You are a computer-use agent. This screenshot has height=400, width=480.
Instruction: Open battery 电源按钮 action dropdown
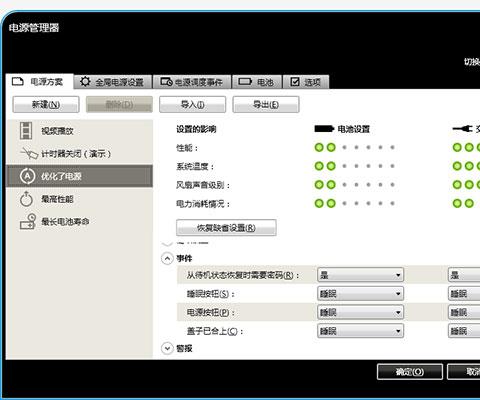pyautogui.click(x=360, y=312)
